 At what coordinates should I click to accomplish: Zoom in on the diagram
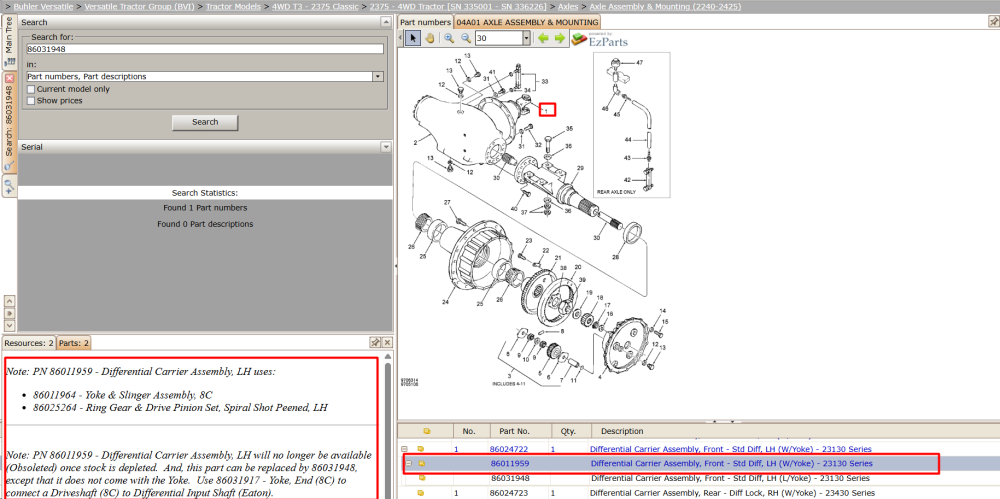[449, 38]
